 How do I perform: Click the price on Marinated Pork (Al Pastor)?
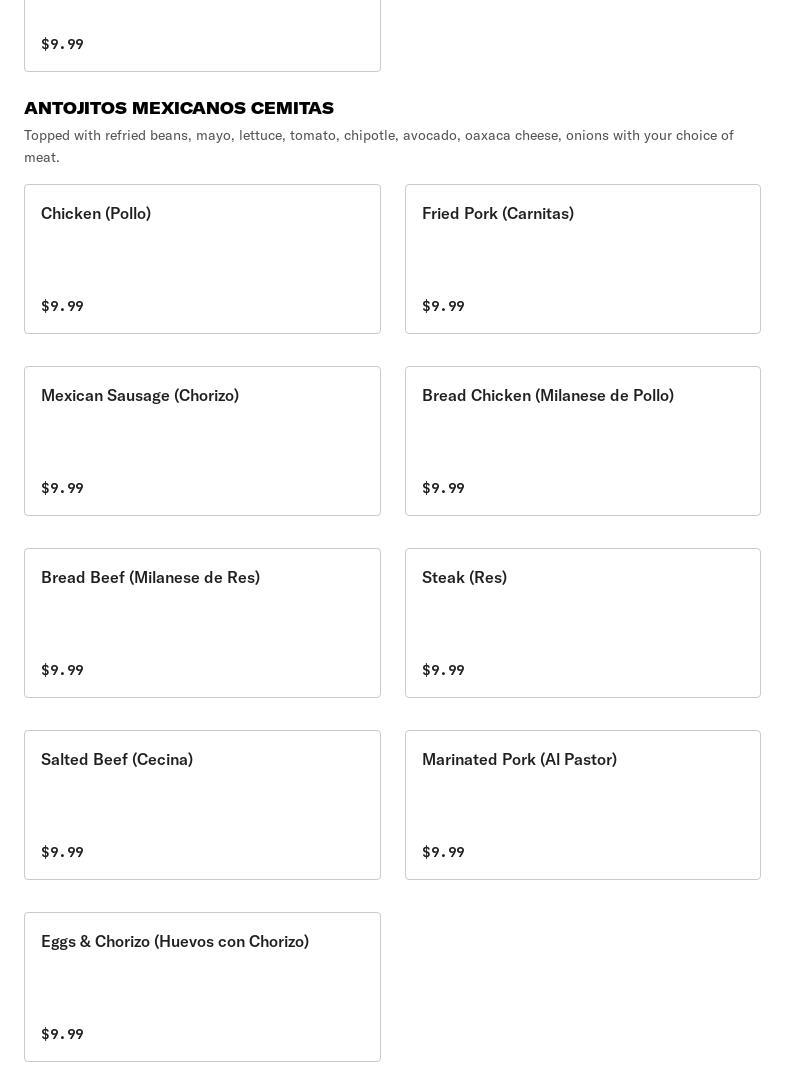tap(443, 852)
